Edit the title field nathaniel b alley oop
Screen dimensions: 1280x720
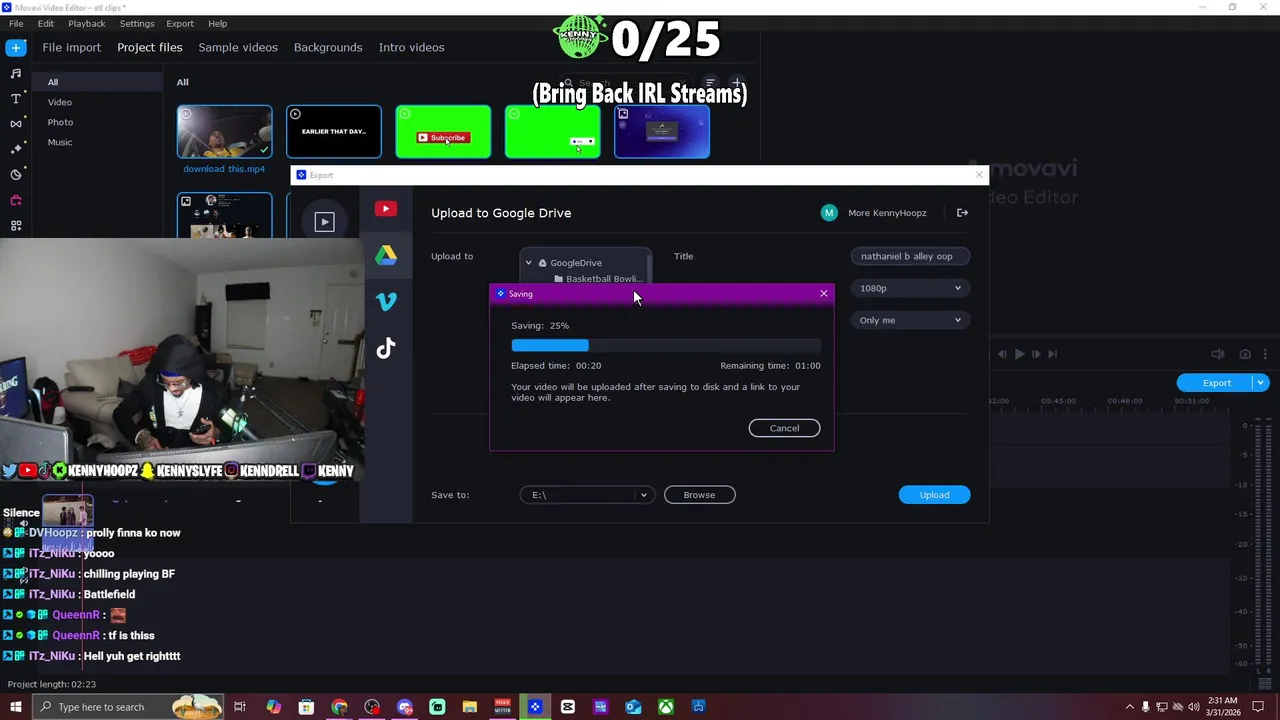point(910,256)
